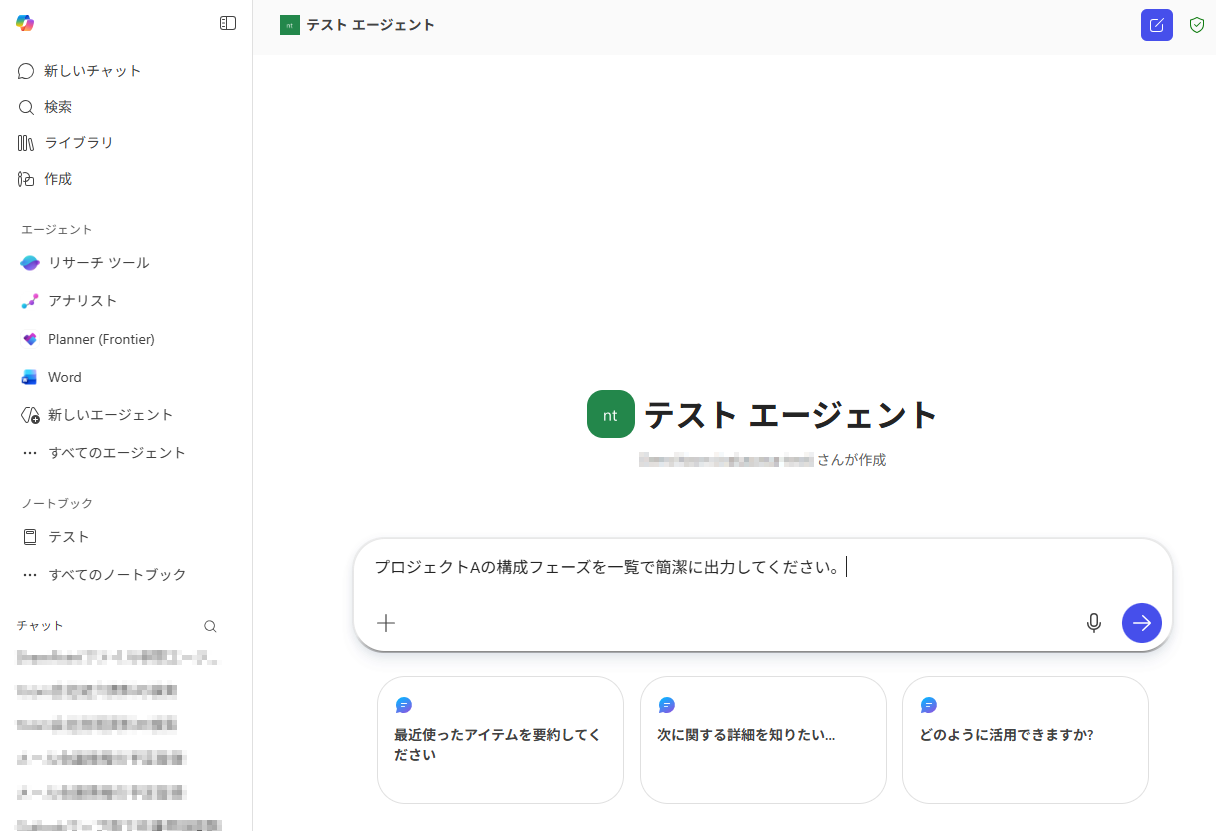Activate the microphone for voice input

click(x=1094, y=623)
